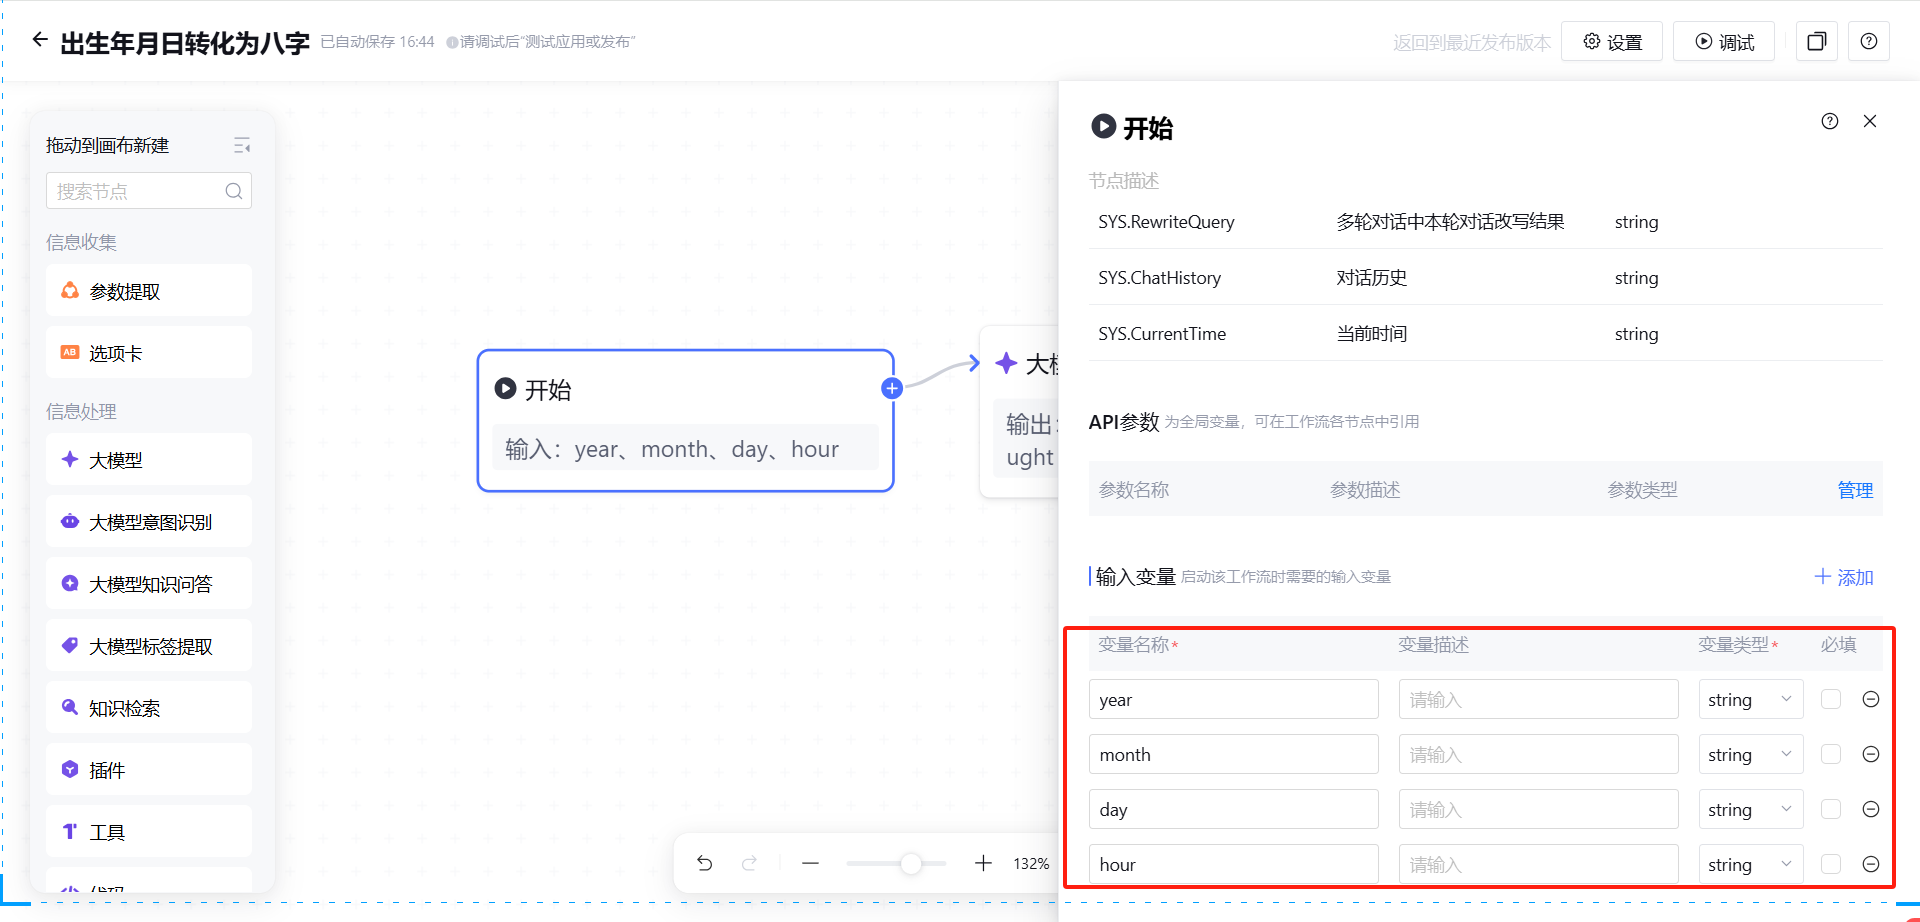Undo the last canvas action
Screen dimensions: 1920x922
[705, 863]
